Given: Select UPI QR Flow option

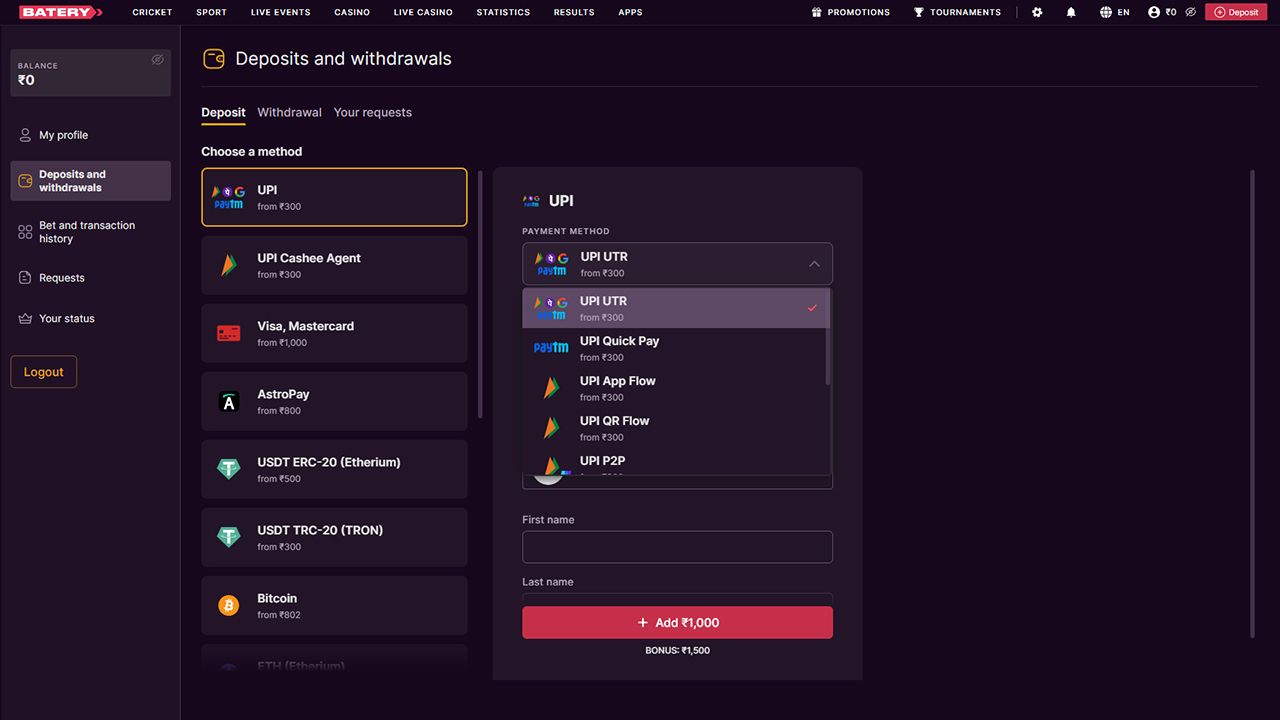Looking at the screenshot, I should (x=675, y=428).
